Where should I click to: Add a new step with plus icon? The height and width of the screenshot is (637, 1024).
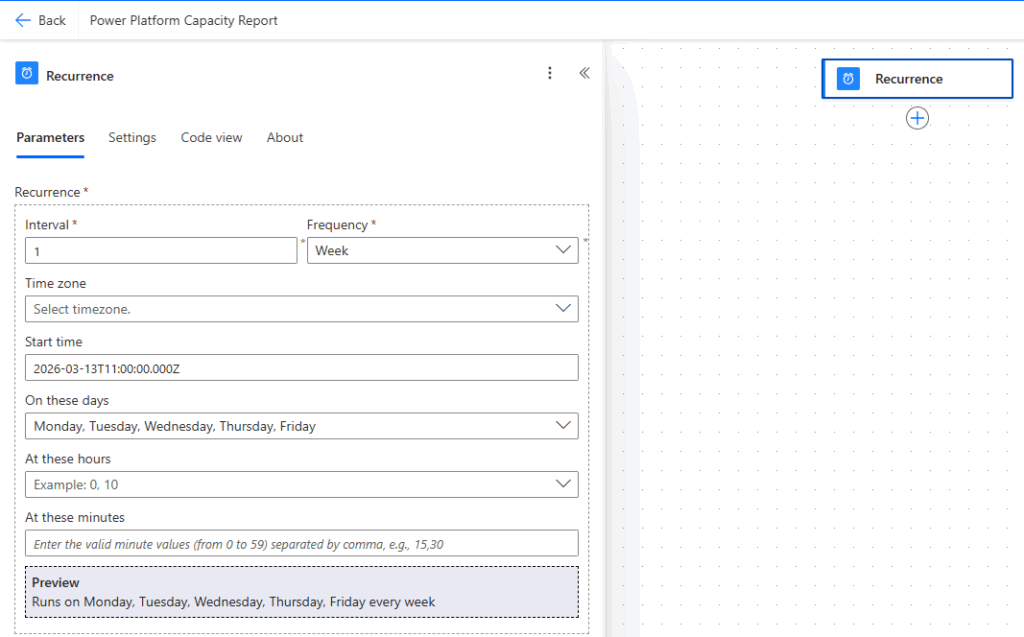[918, 118]
